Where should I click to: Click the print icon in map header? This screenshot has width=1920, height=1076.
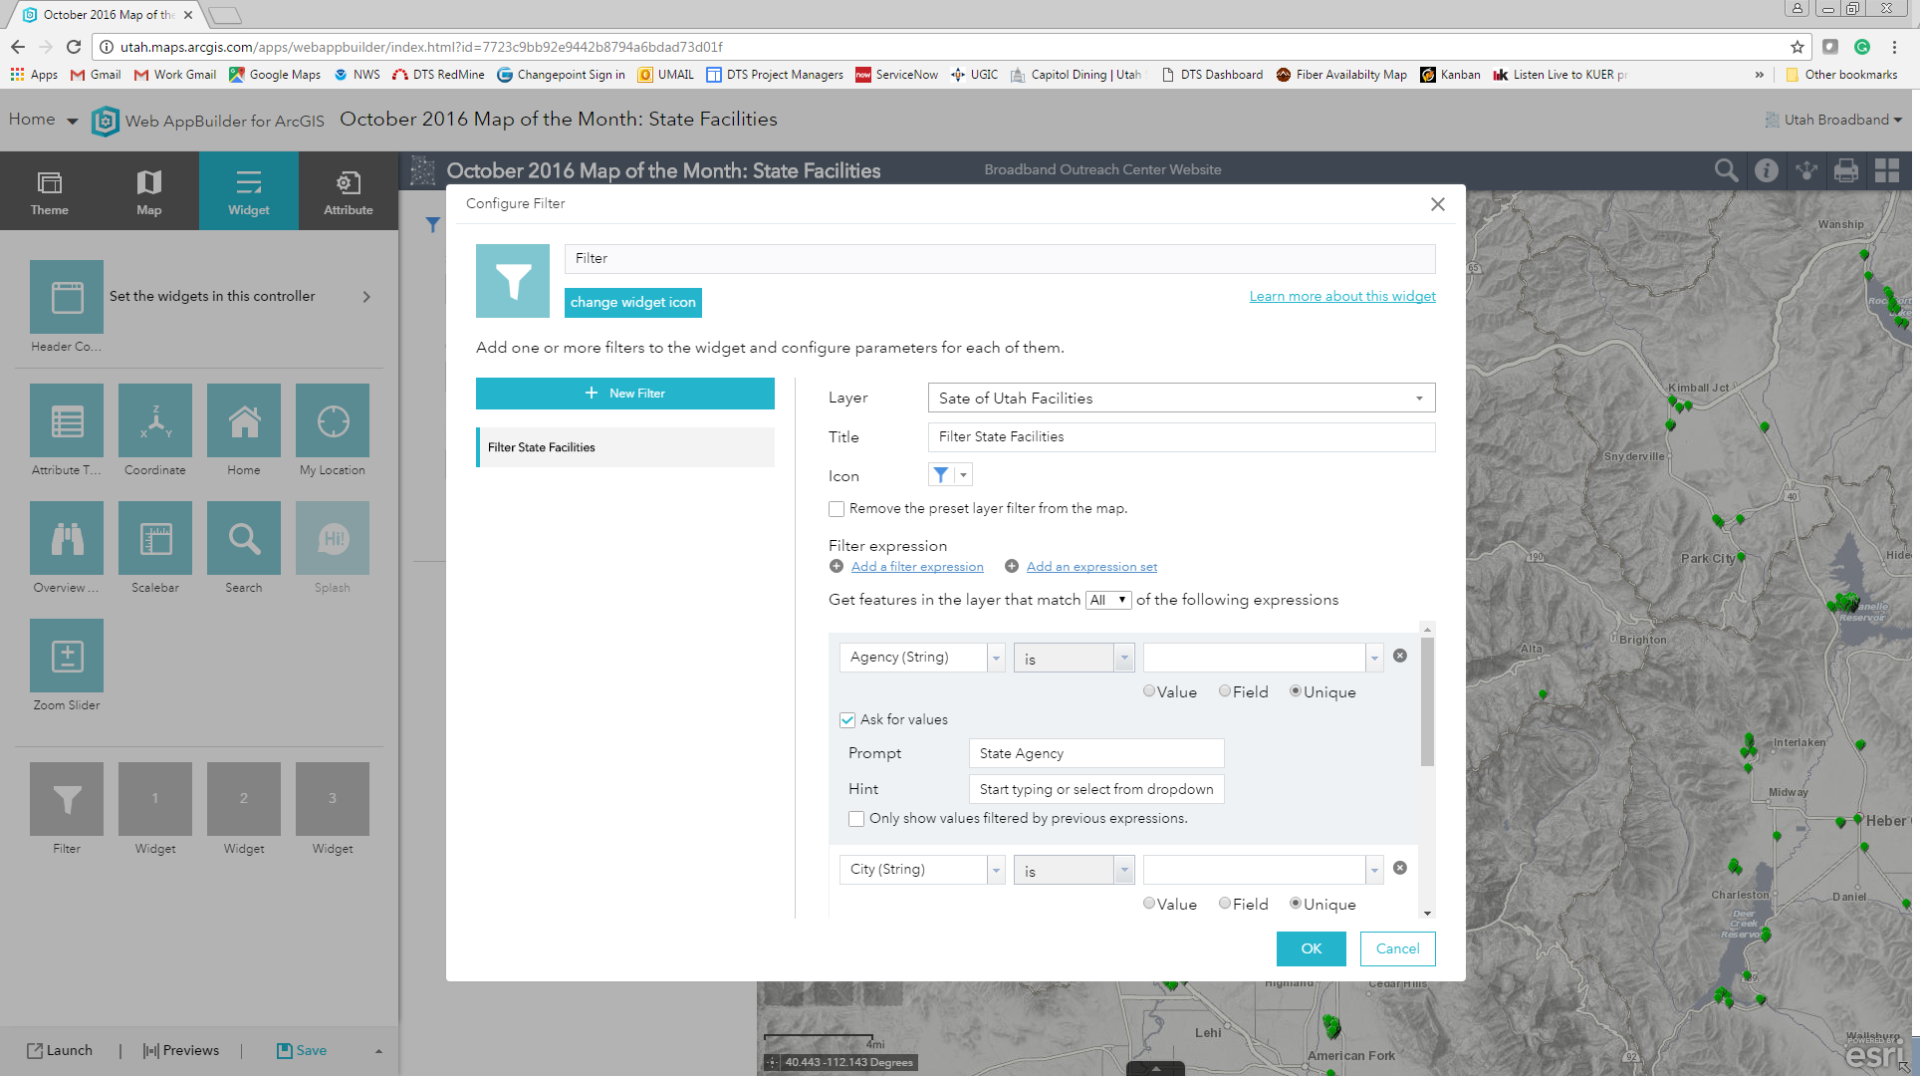tap(1846, 170)
